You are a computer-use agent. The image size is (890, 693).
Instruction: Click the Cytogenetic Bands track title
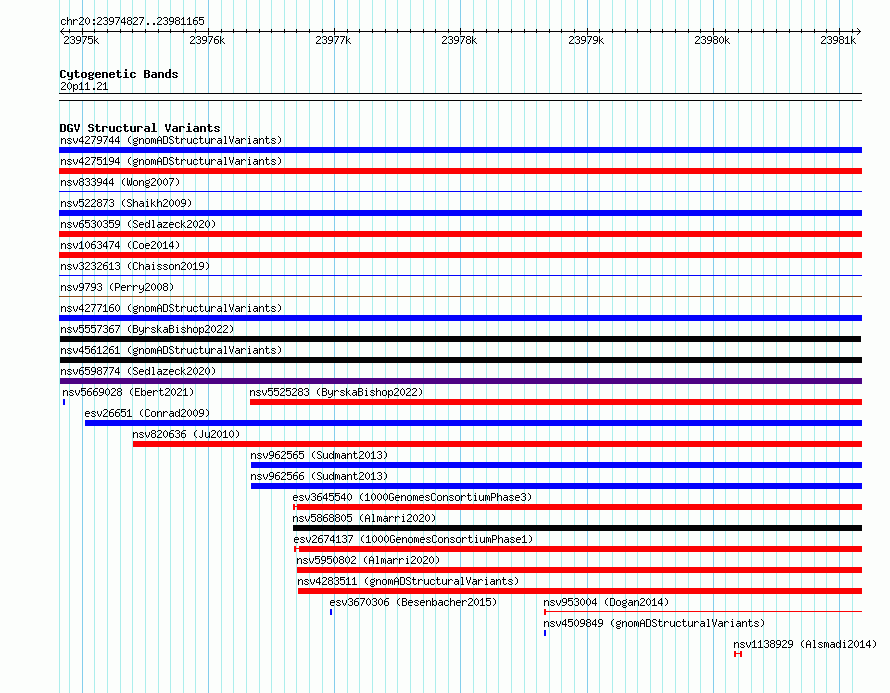[x=119, y=74]
